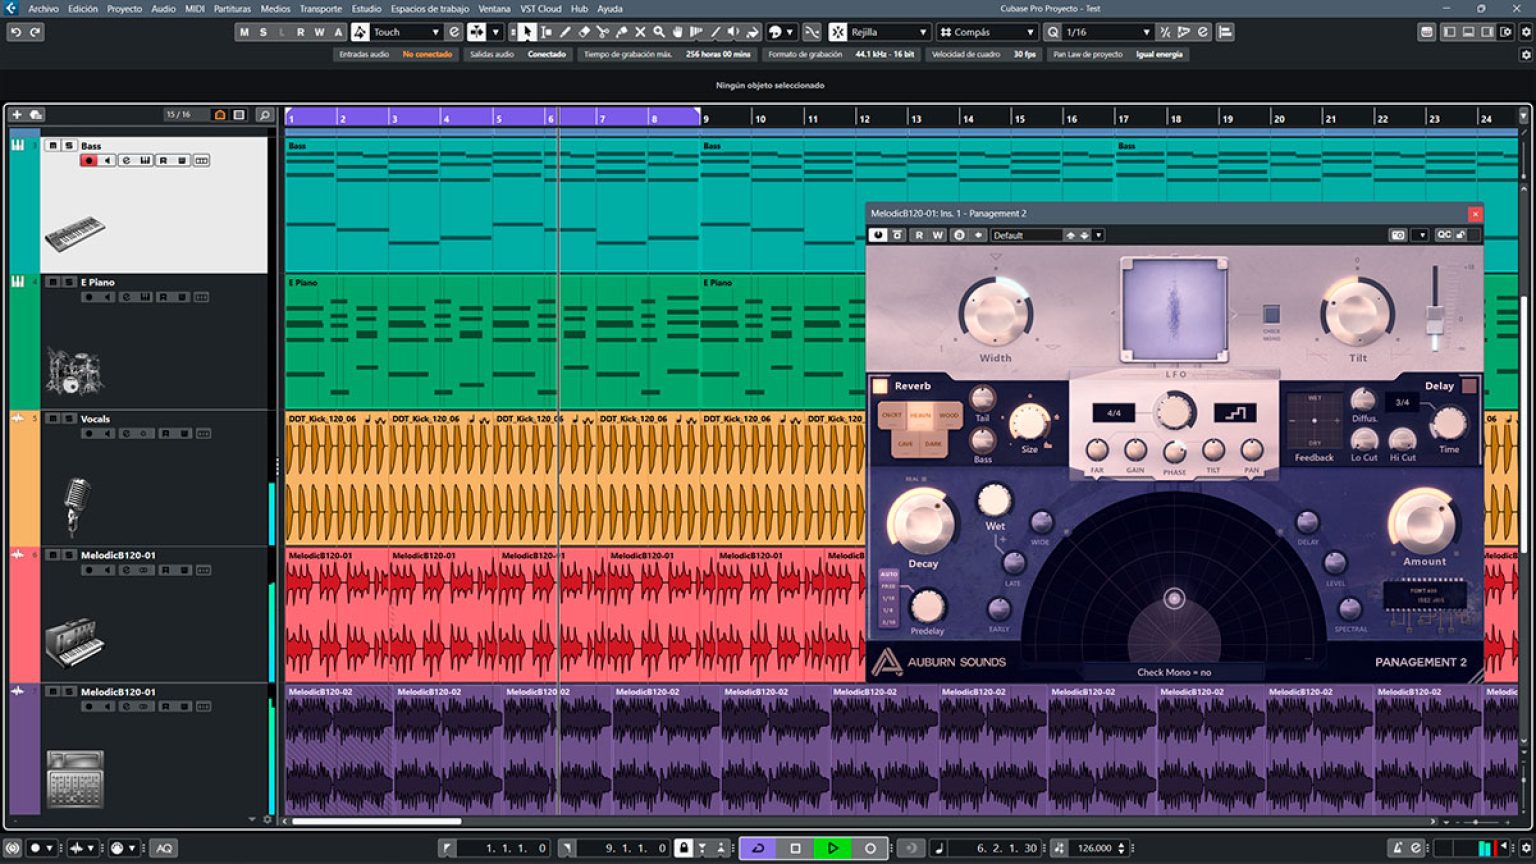Screen dimensions: 1536x864
Task: Click the drum kit track picture
Action: coord(73,371)
